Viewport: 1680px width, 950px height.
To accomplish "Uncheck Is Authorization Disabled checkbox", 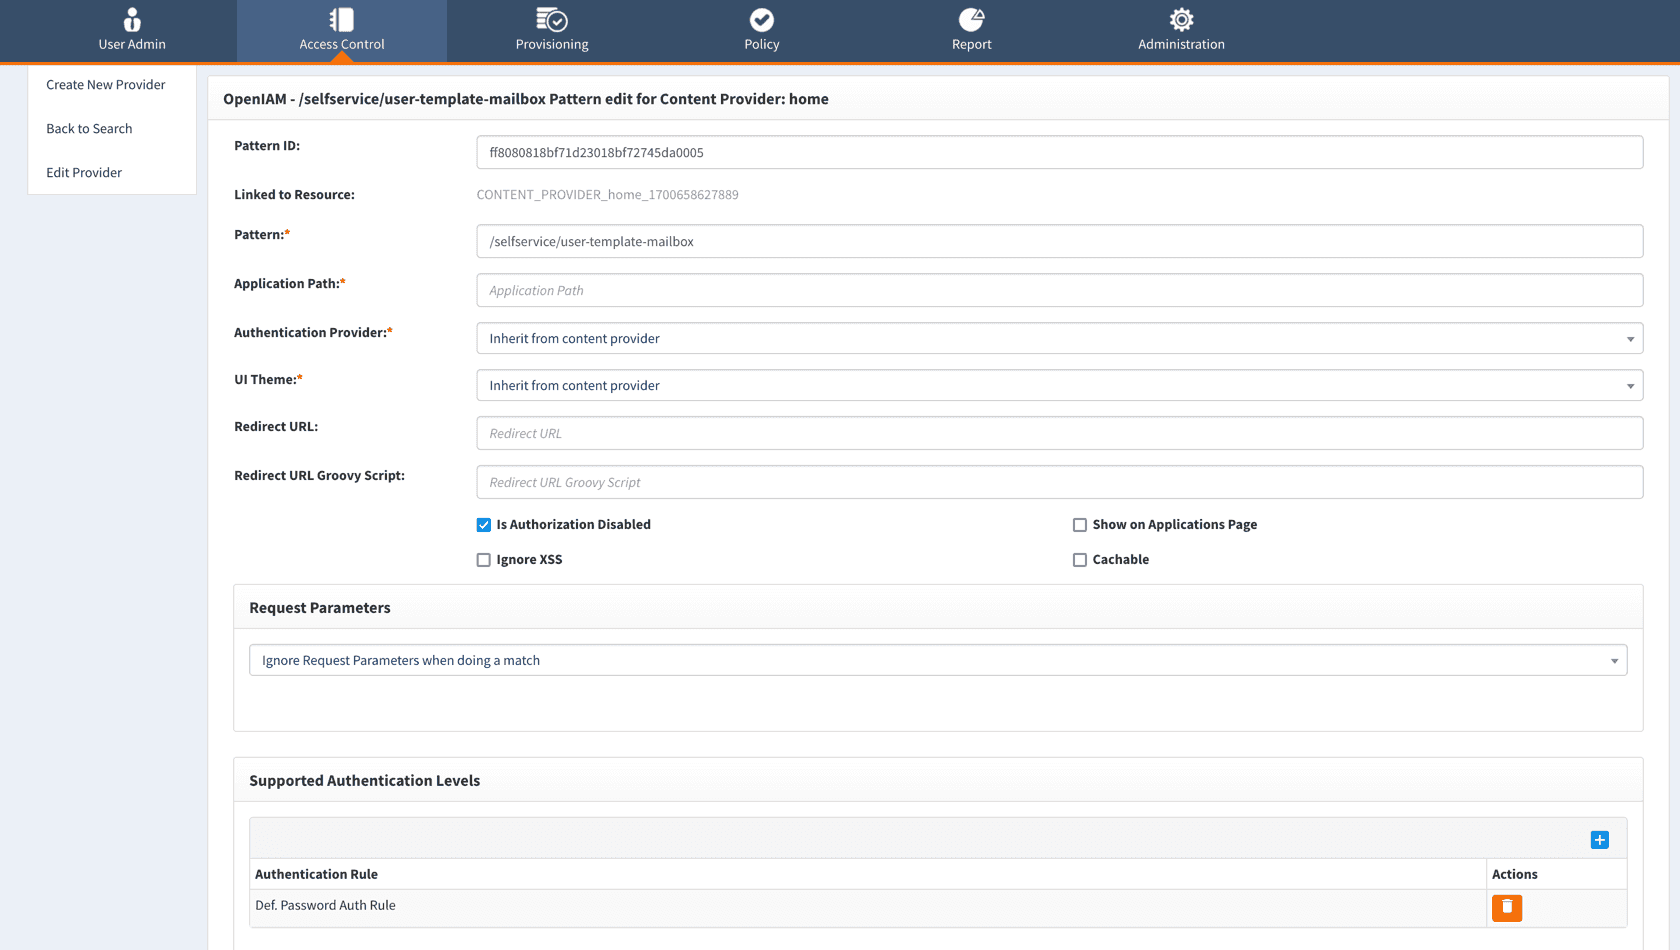I will pyautogui.click(x=484, y=525).
